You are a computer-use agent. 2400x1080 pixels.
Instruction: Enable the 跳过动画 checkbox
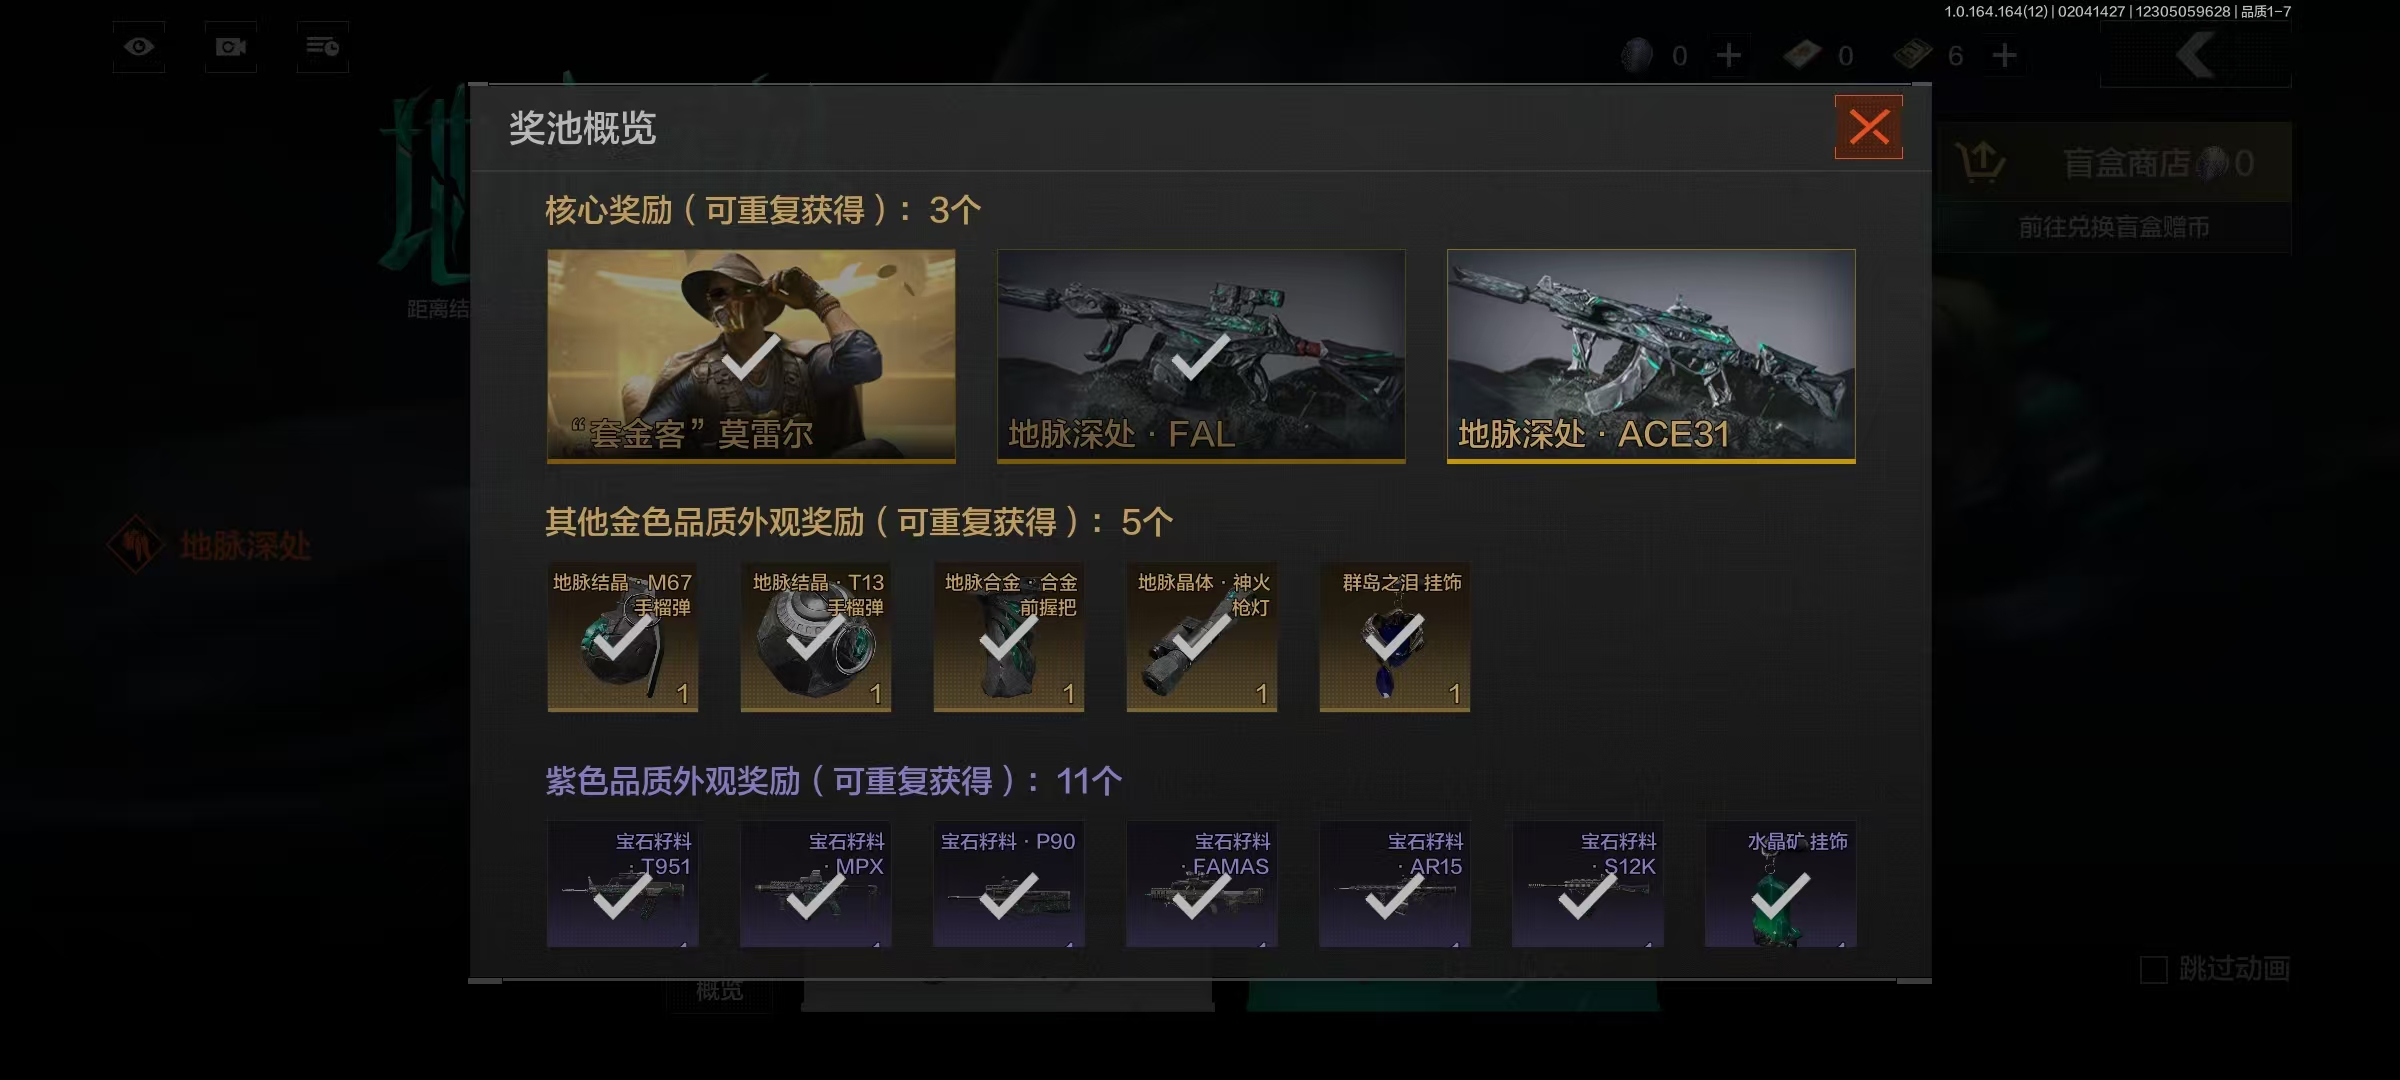(2154, 969)
